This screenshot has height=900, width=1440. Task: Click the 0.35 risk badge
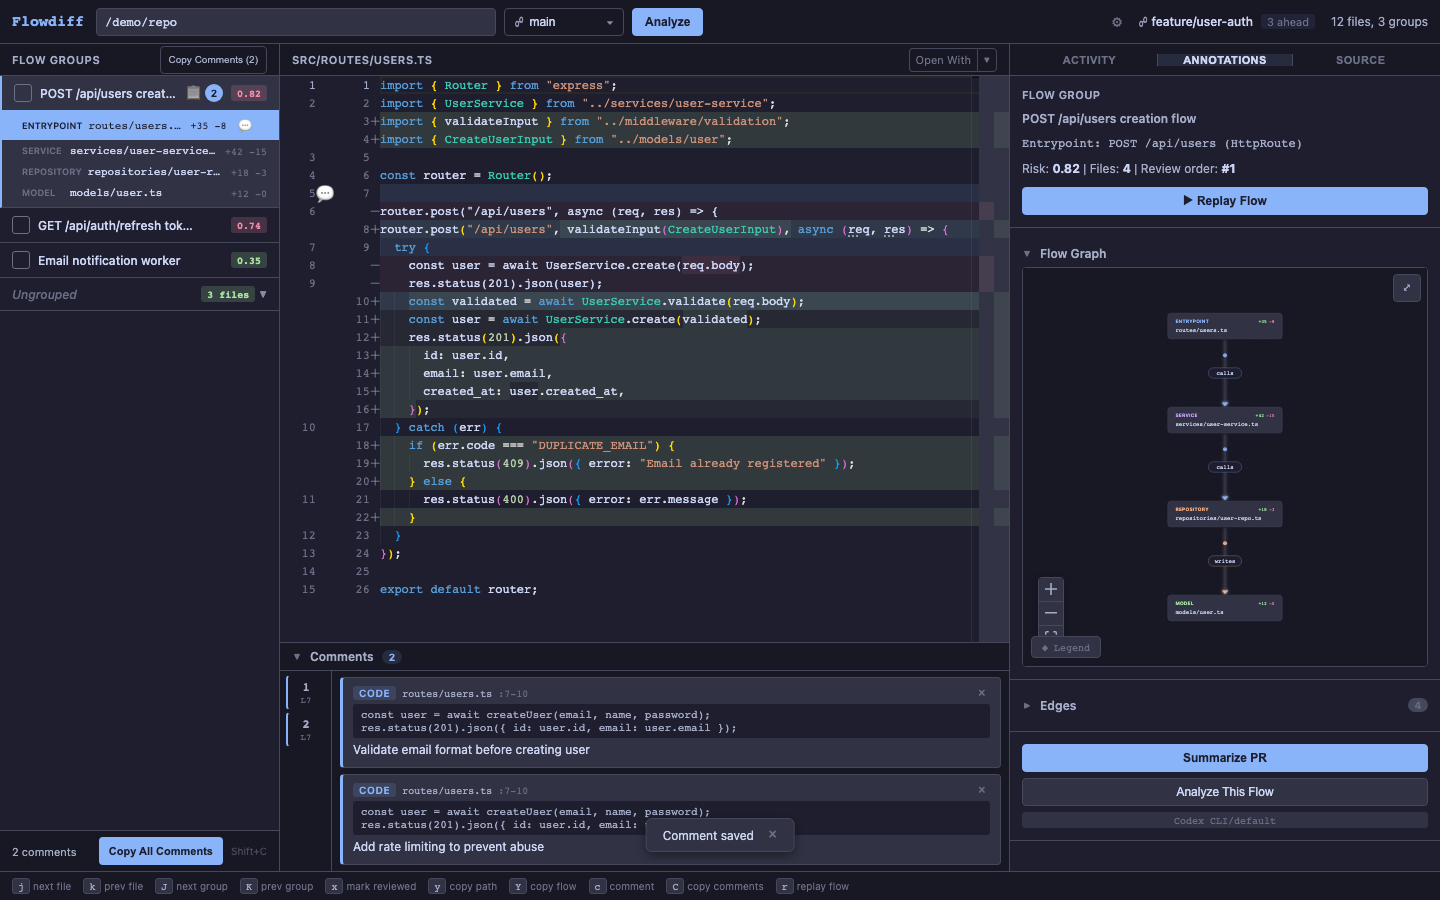[249, 261]
